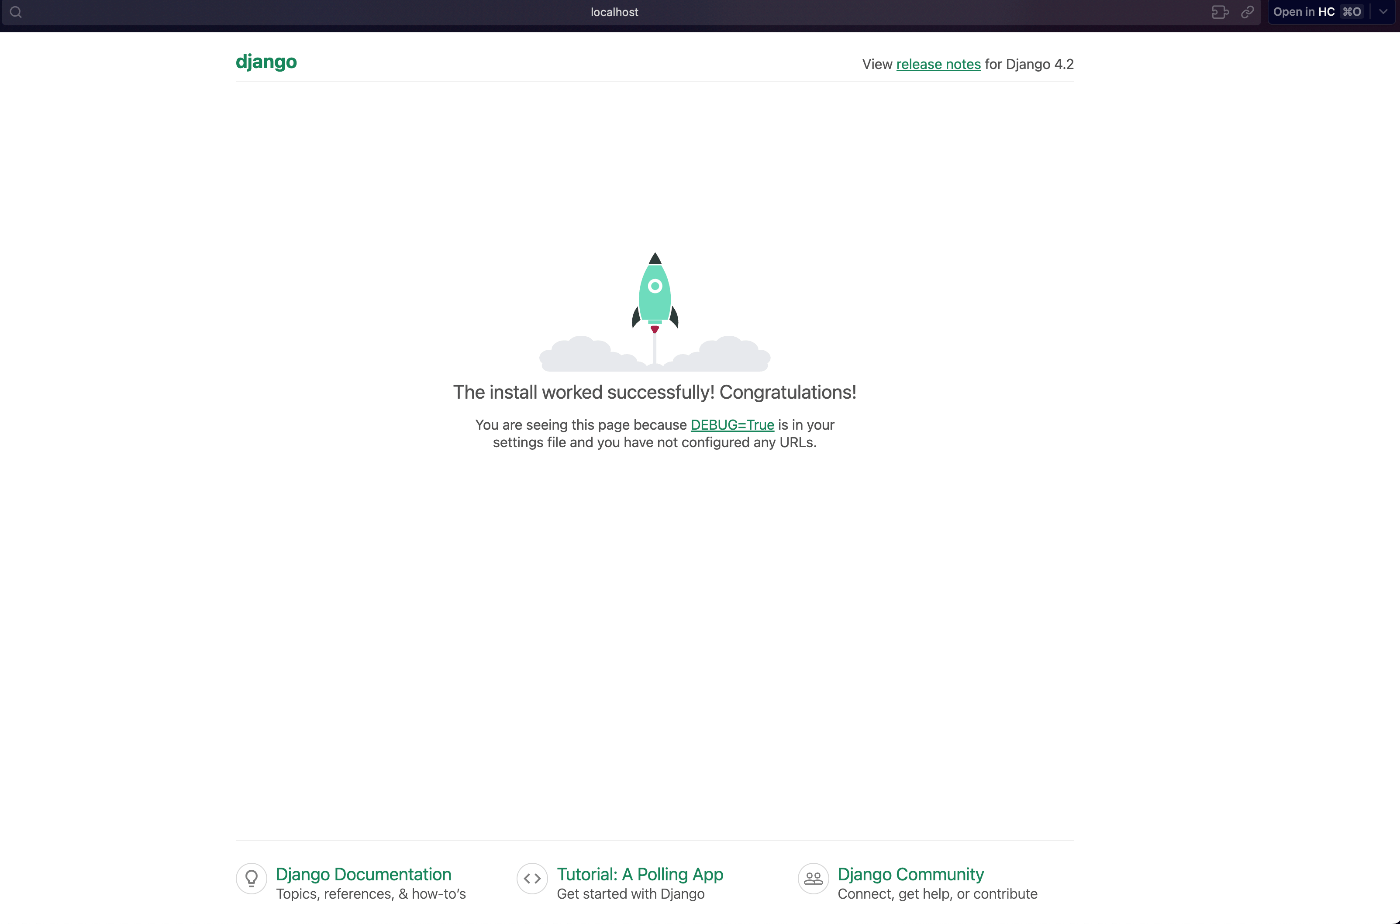
Task: Click the search magnifier icon in the top bar
Action: (x=16, y=12)
